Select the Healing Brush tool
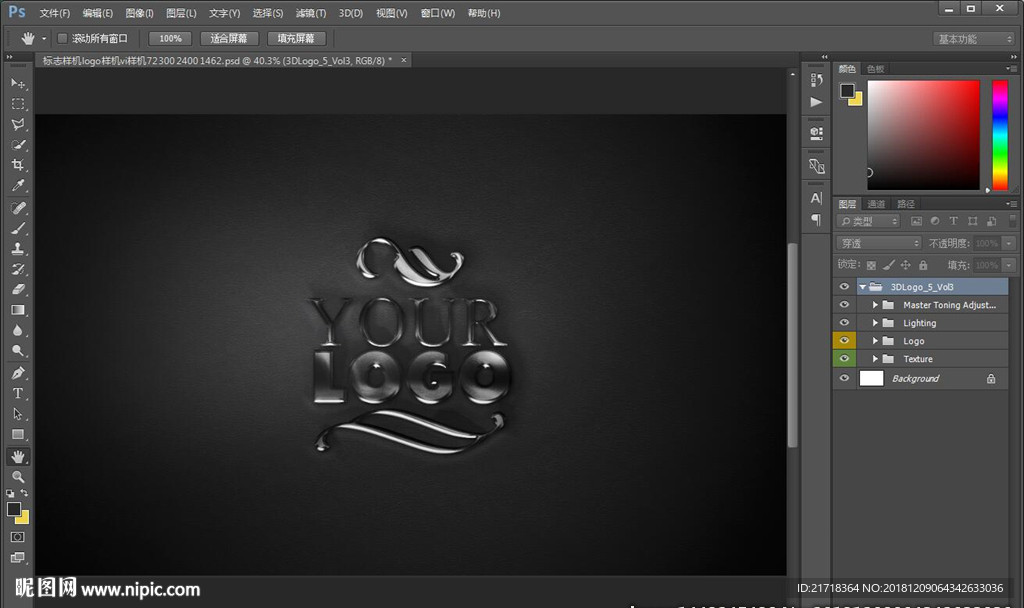 point(18,208)
